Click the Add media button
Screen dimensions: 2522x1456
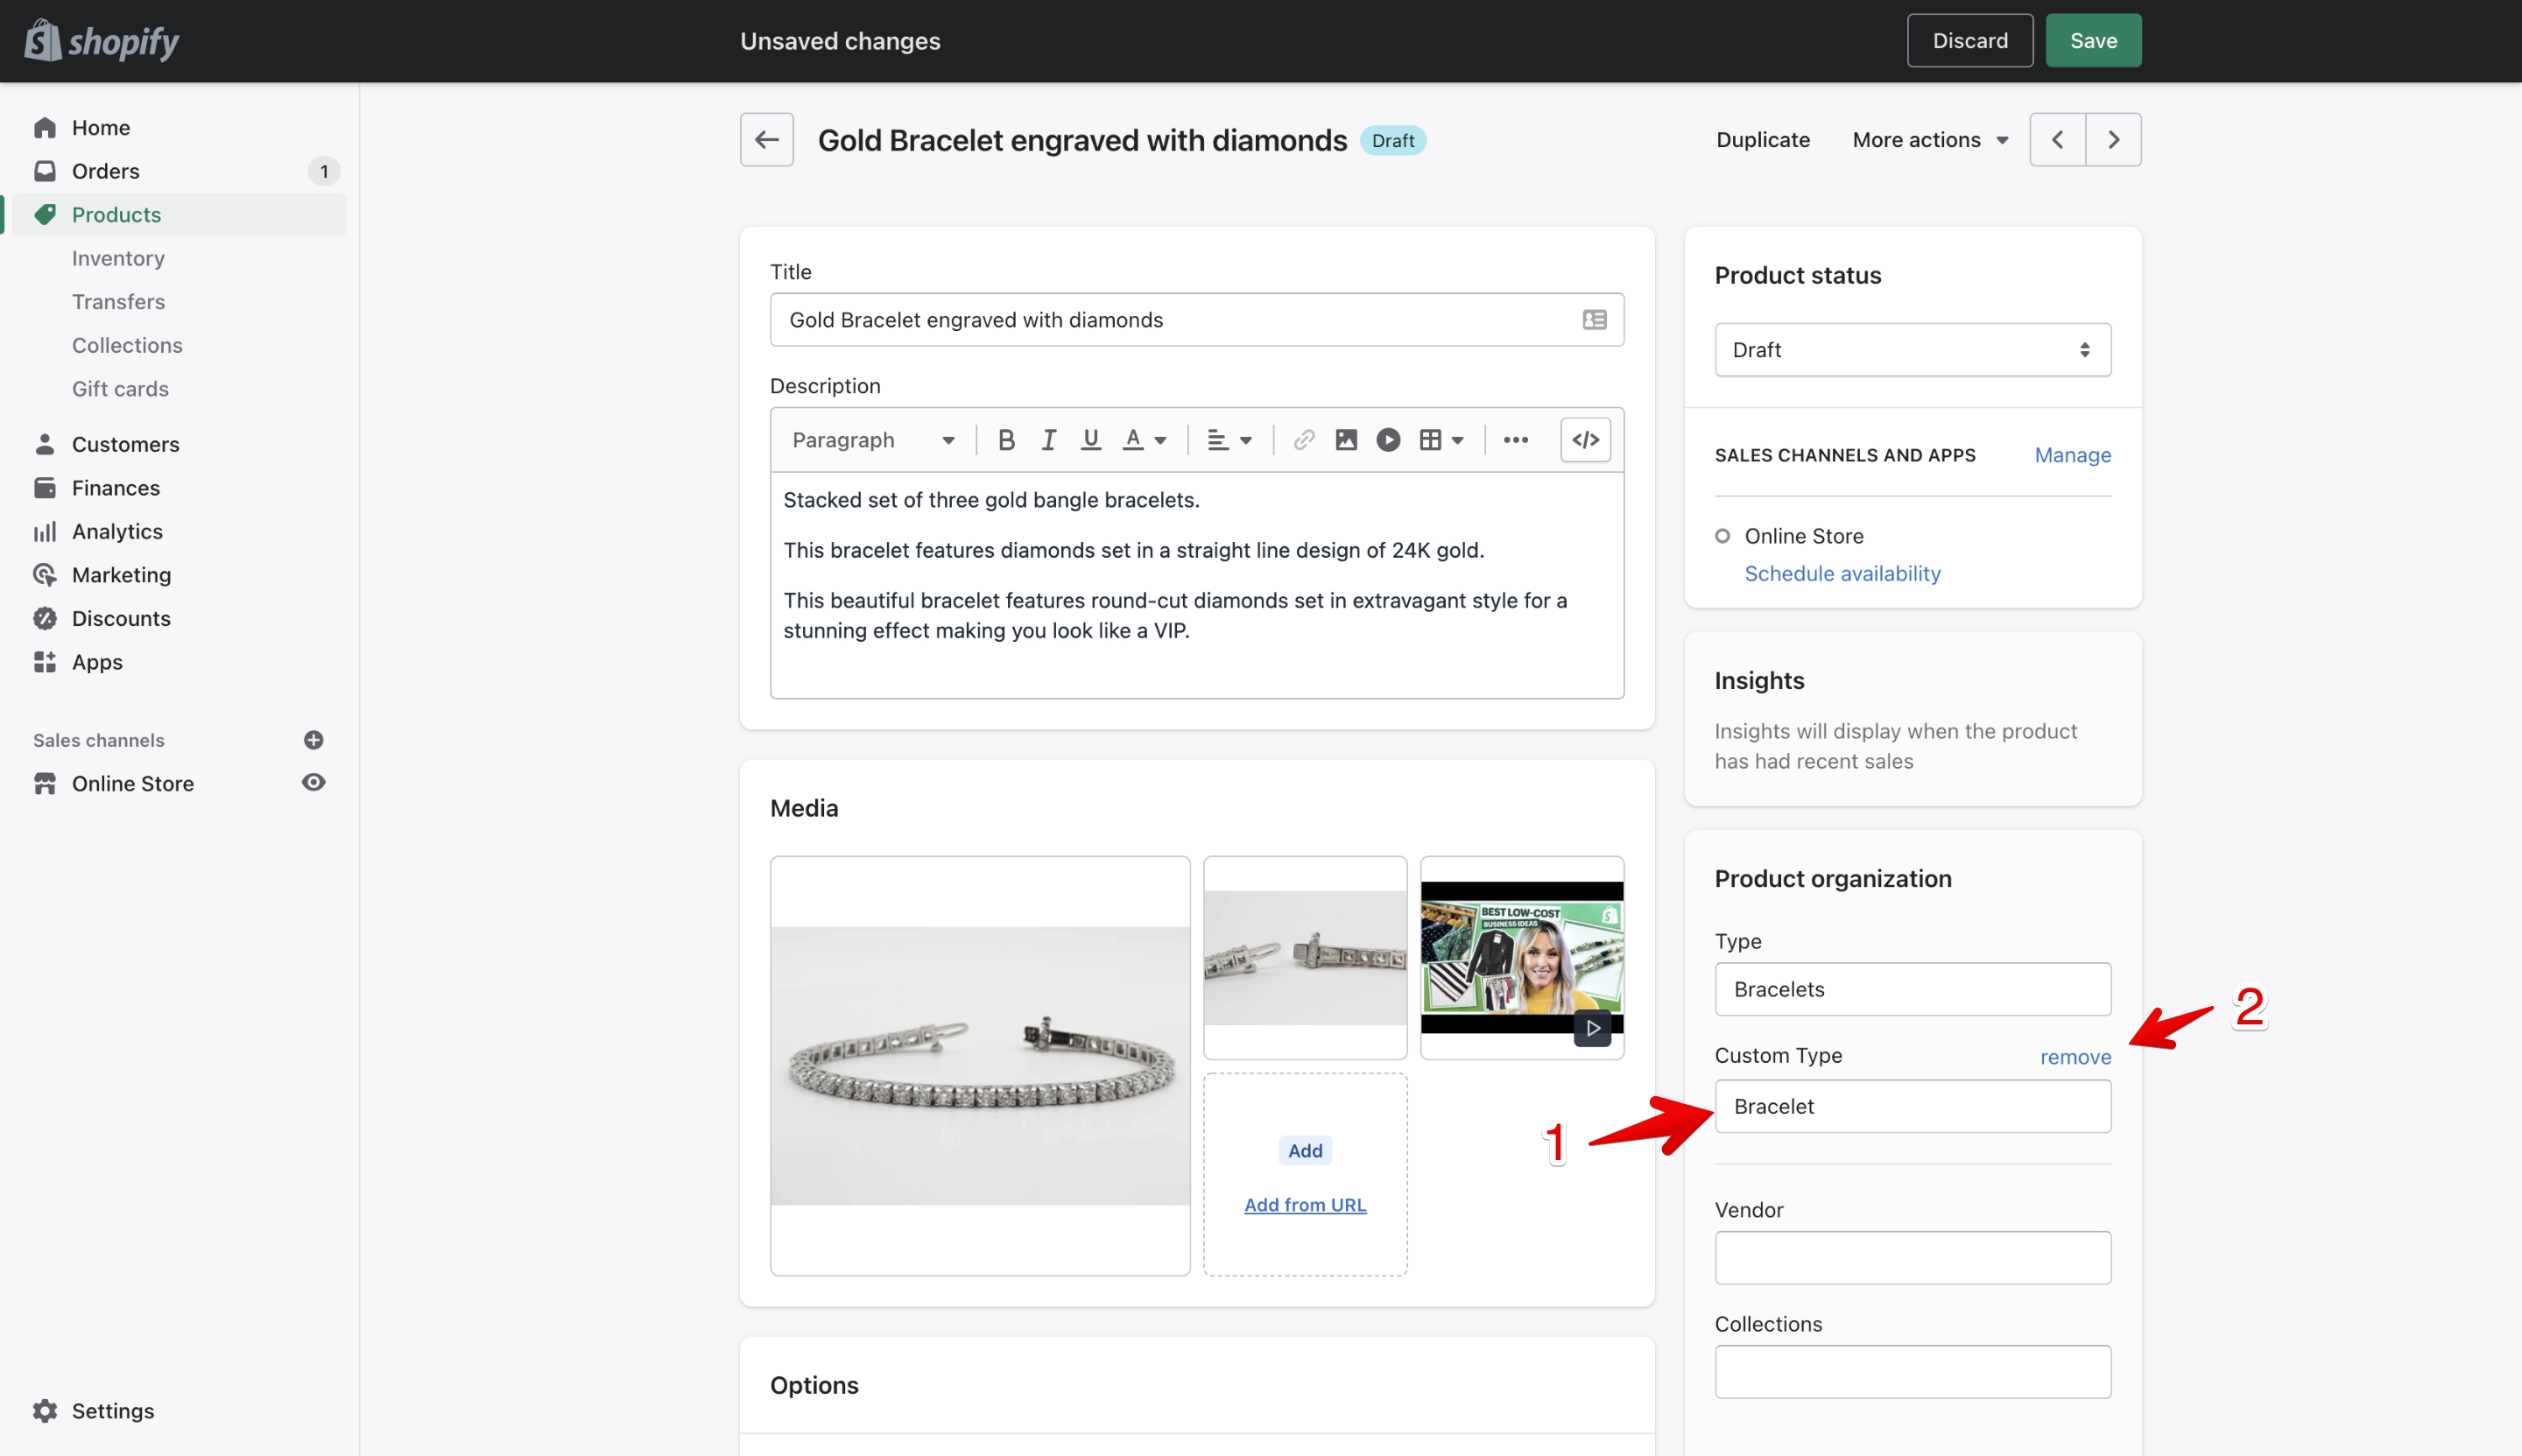pos(1304,1150)
